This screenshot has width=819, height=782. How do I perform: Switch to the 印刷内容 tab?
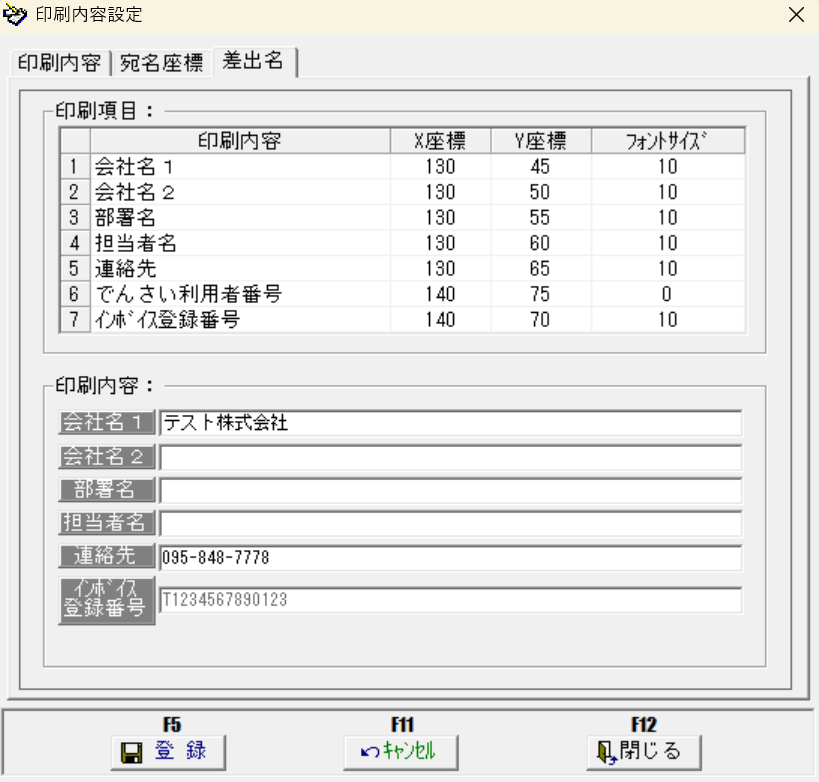click(55, 61)
